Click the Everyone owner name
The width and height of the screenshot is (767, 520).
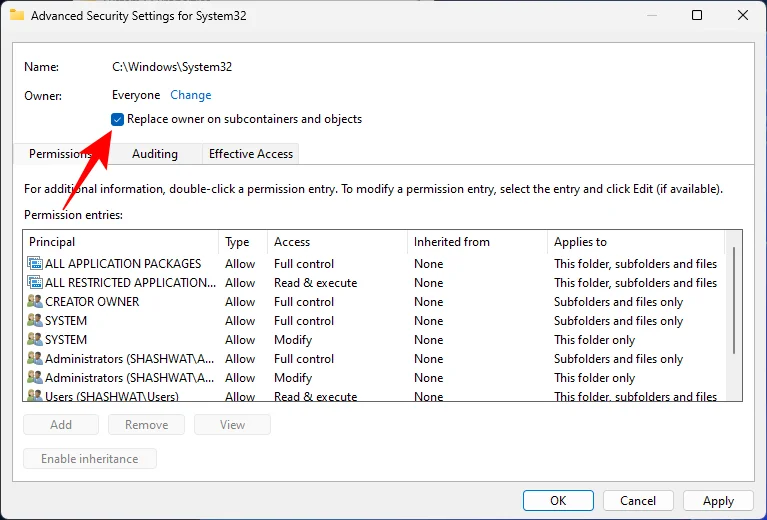(136, 95)
